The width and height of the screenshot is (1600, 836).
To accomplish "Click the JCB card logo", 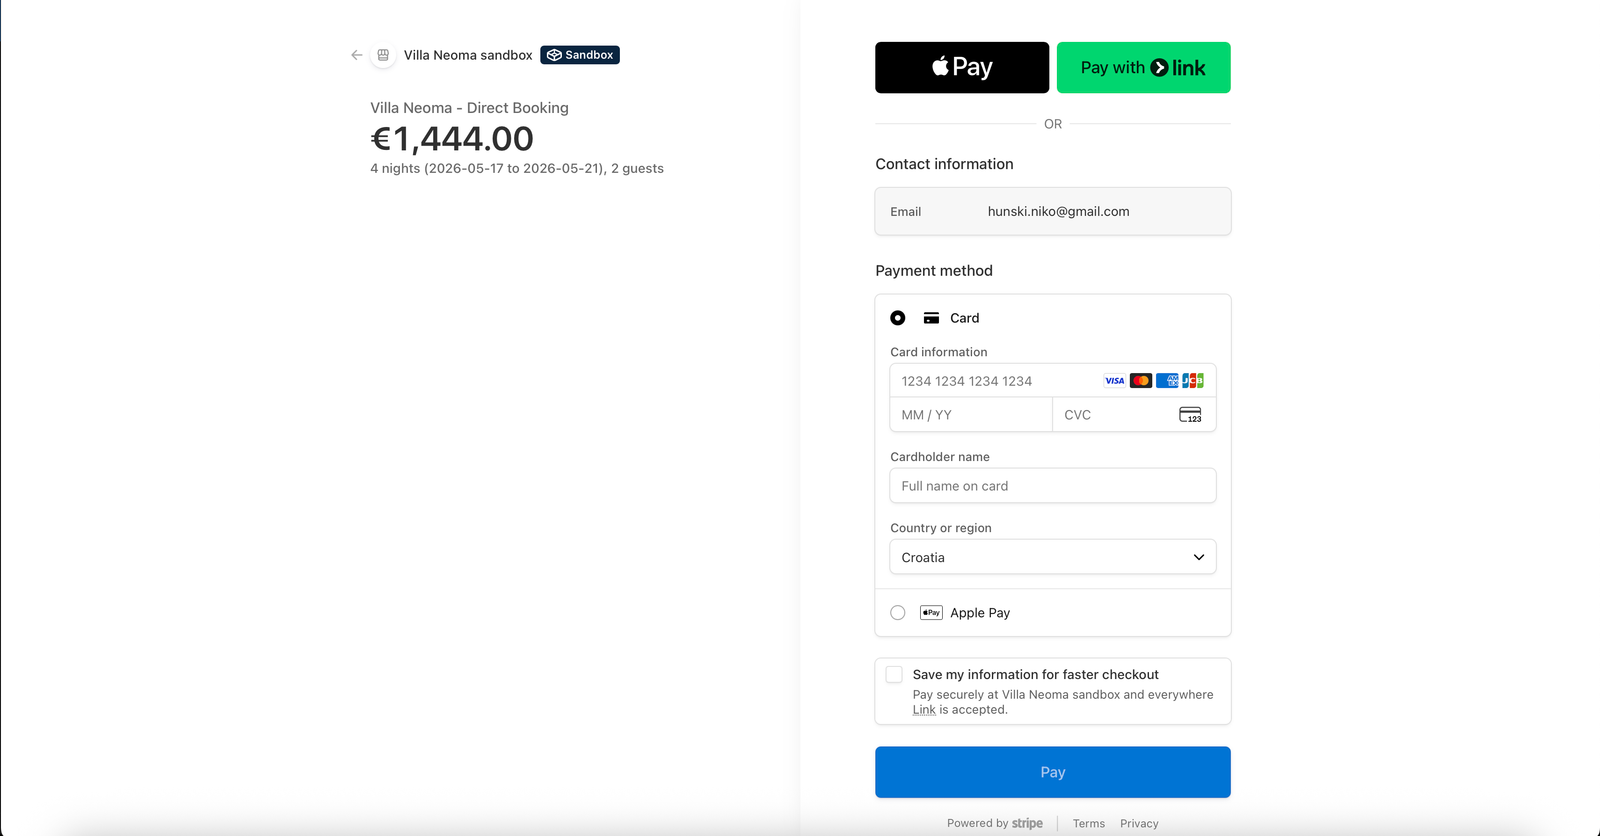I will pos(1193,381).
